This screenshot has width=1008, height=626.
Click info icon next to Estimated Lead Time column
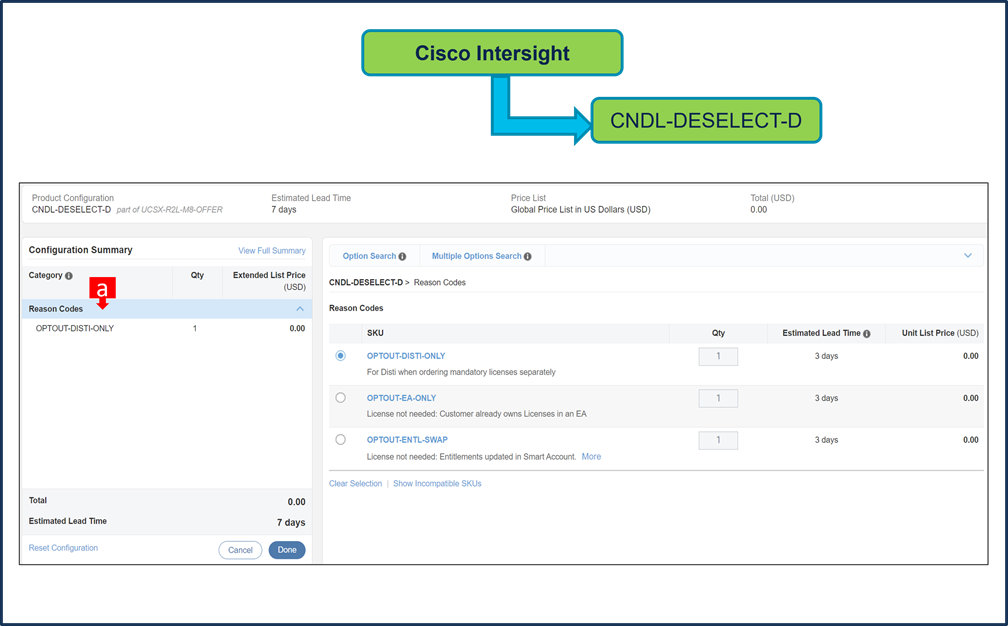click(867, 334)
